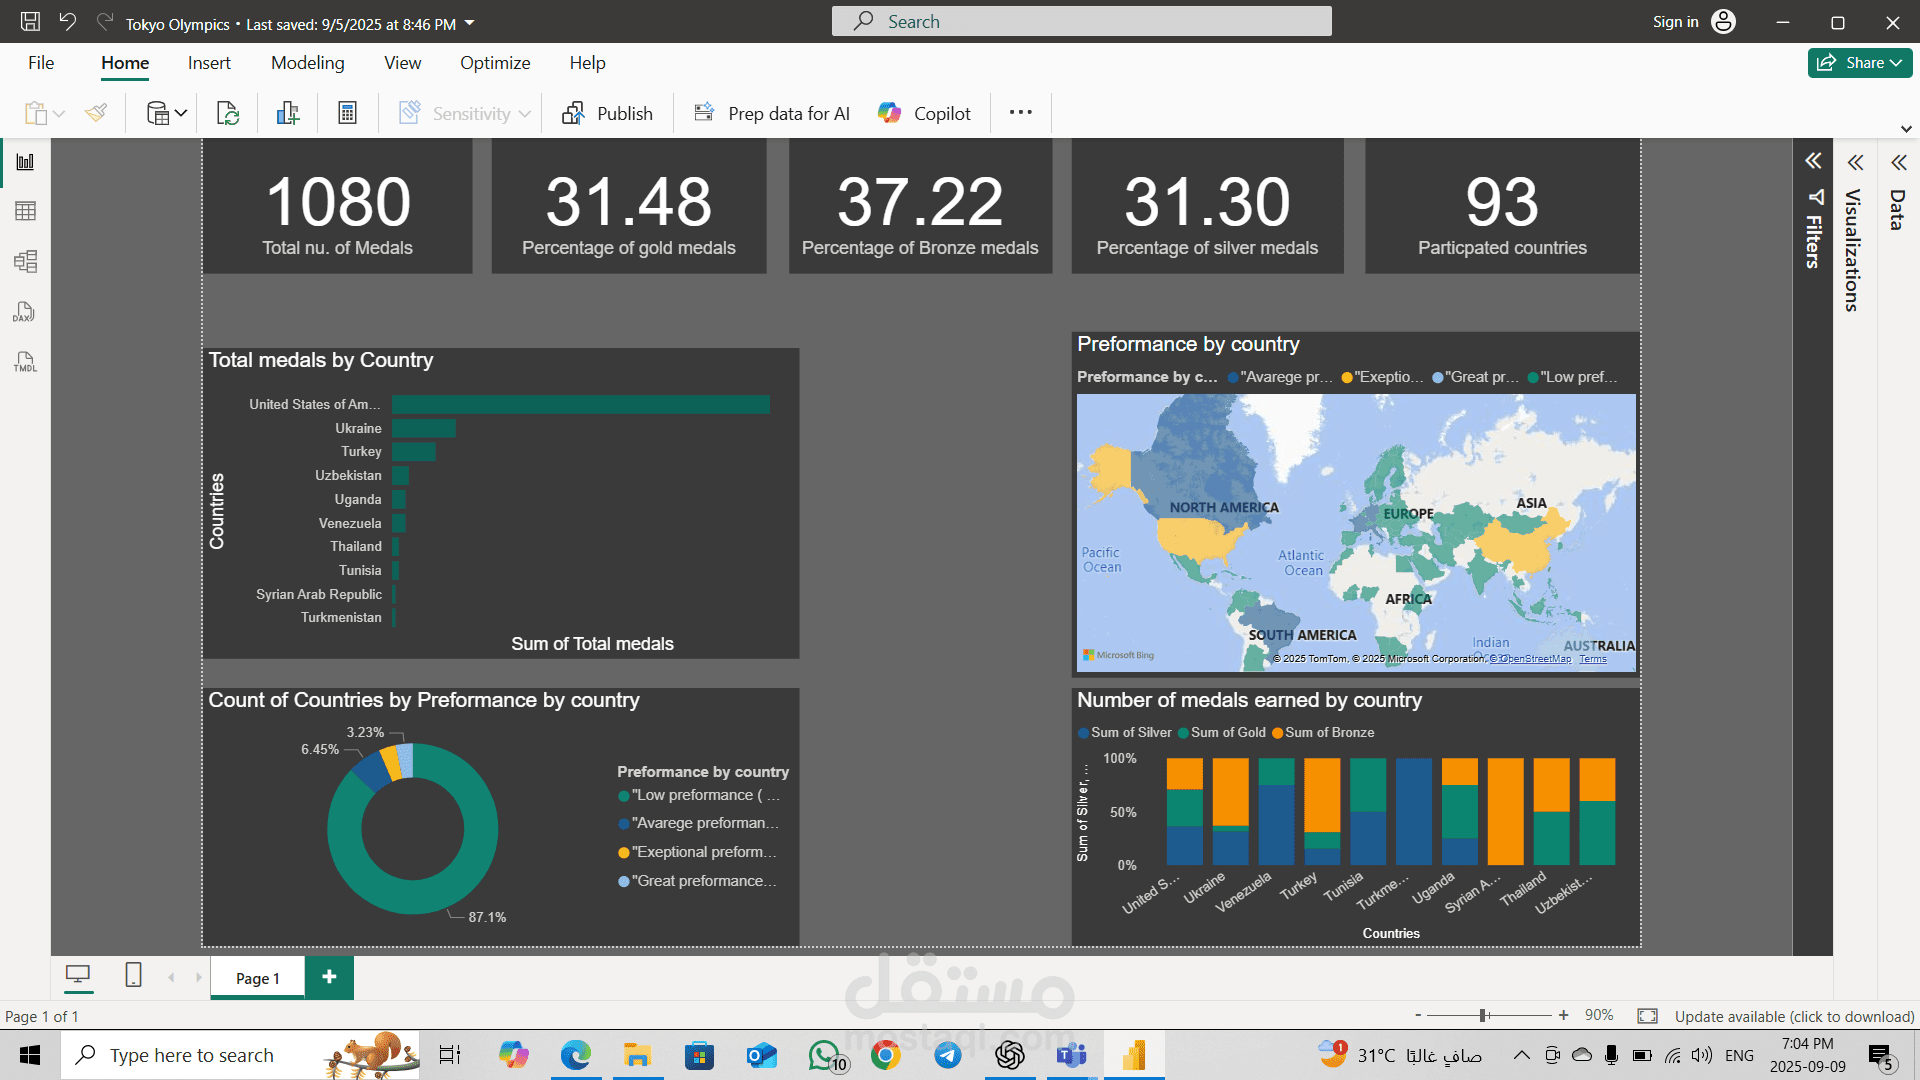Open the Table view from left sidebar
The height and width of the screenshot is (1080, 1920).
coord(26,211)
